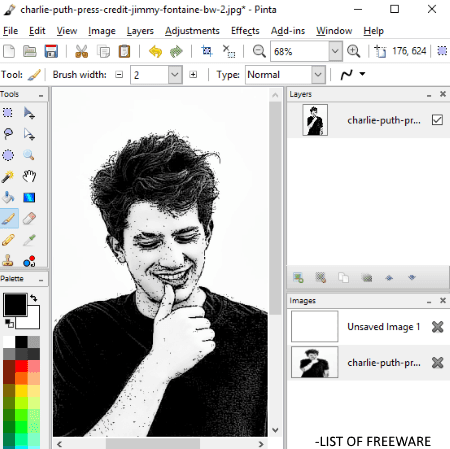
Task: Click the Undo arrow in toolbar
Action: (x=155, y=52)
